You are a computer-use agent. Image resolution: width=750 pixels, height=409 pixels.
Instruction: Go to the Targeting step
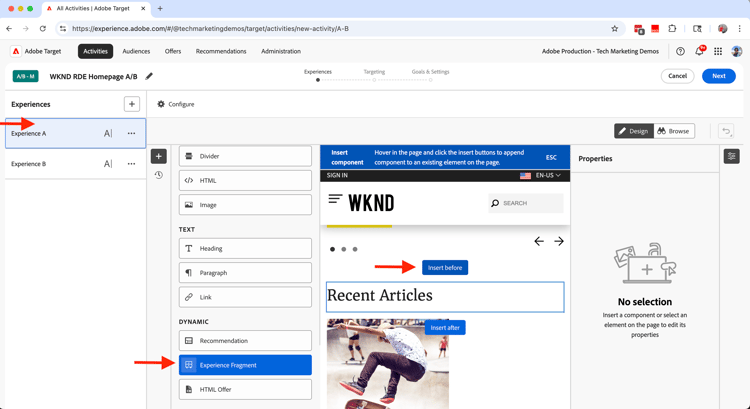click(x=374, y=75)
